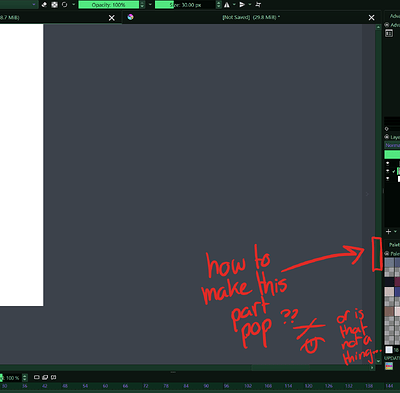Screen dimensions: 400x393
Task: Select the dark maroon palette swatch
Action: tap(397, 282)
